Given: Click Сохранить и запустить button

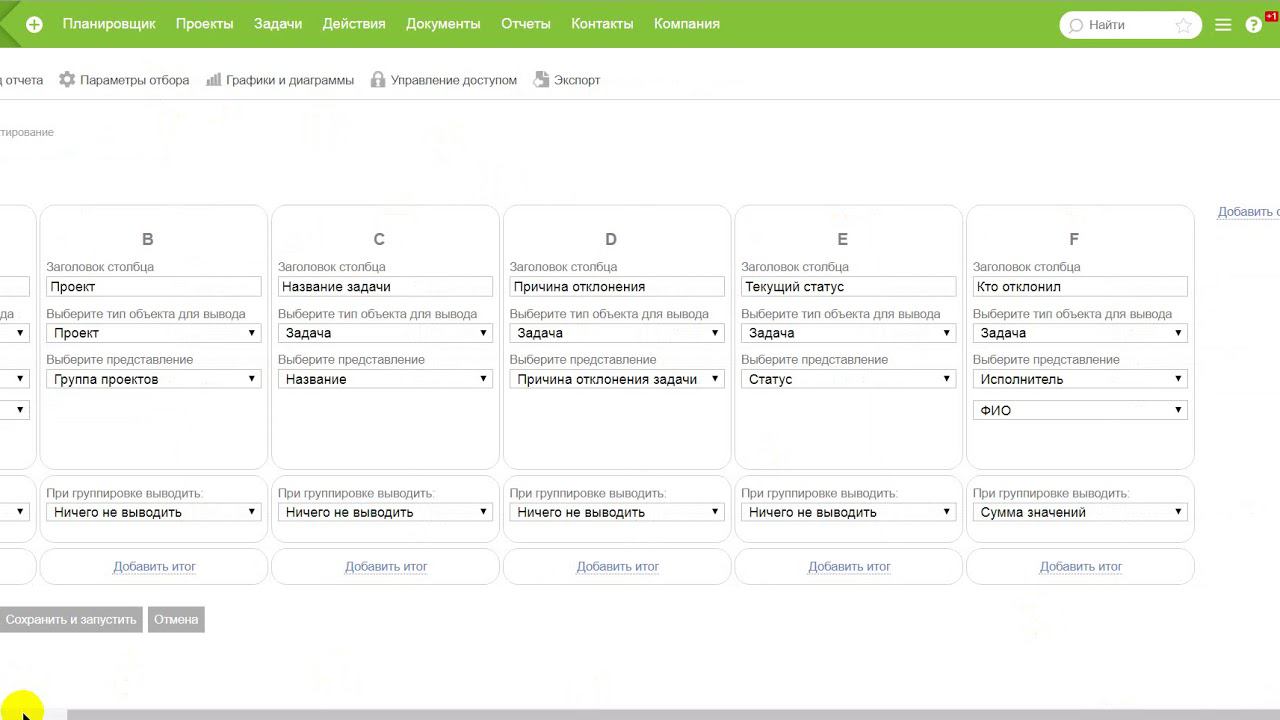Looking at the screenshot, I should click(x=70, y=619).
